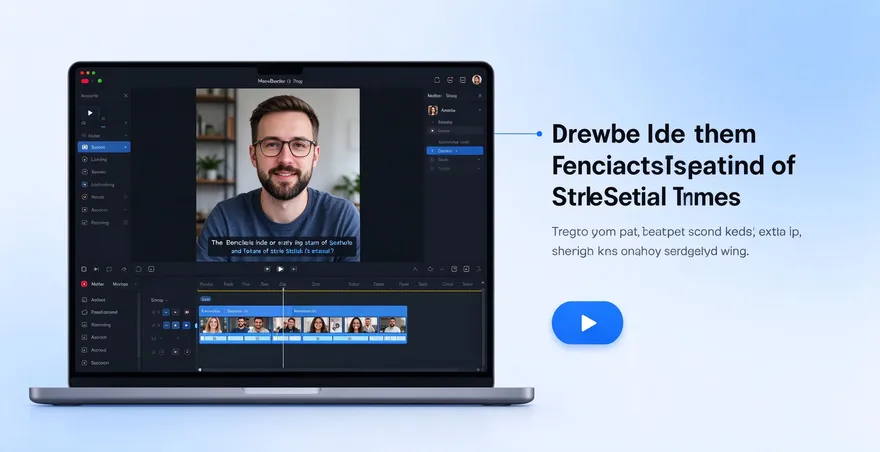Select the highlighted blue row in the left sidebar
This screenshot has width=880, height=452.
coord(104,147)
